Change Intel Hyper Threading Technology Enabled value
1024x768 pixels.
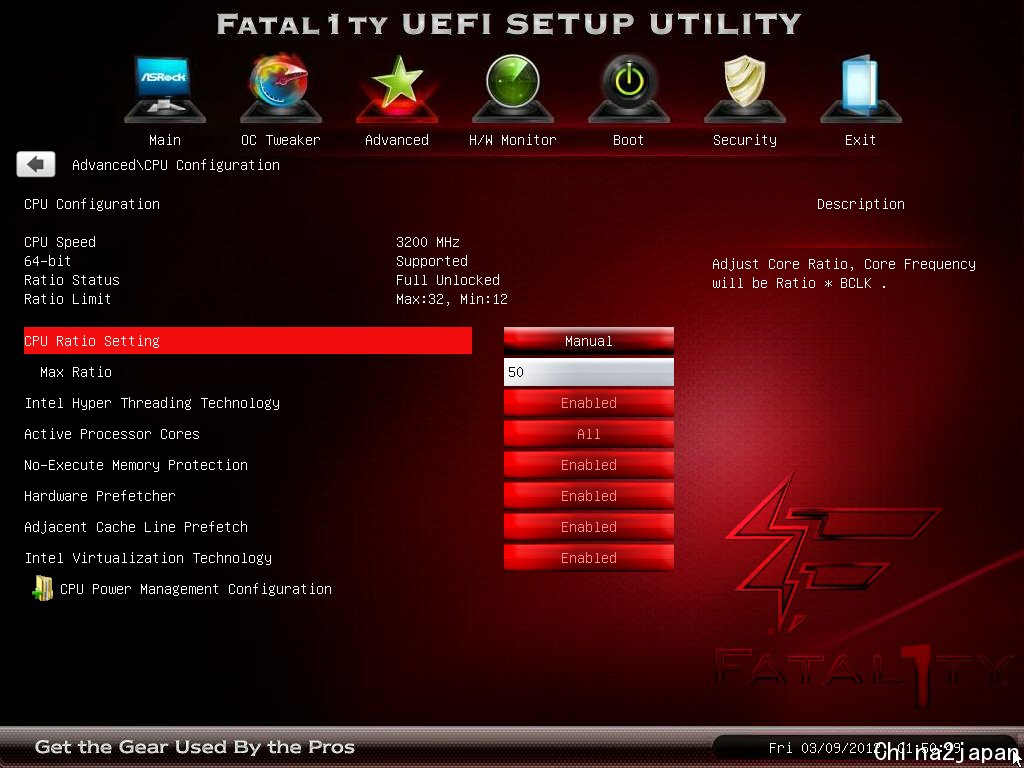[588, 403]
